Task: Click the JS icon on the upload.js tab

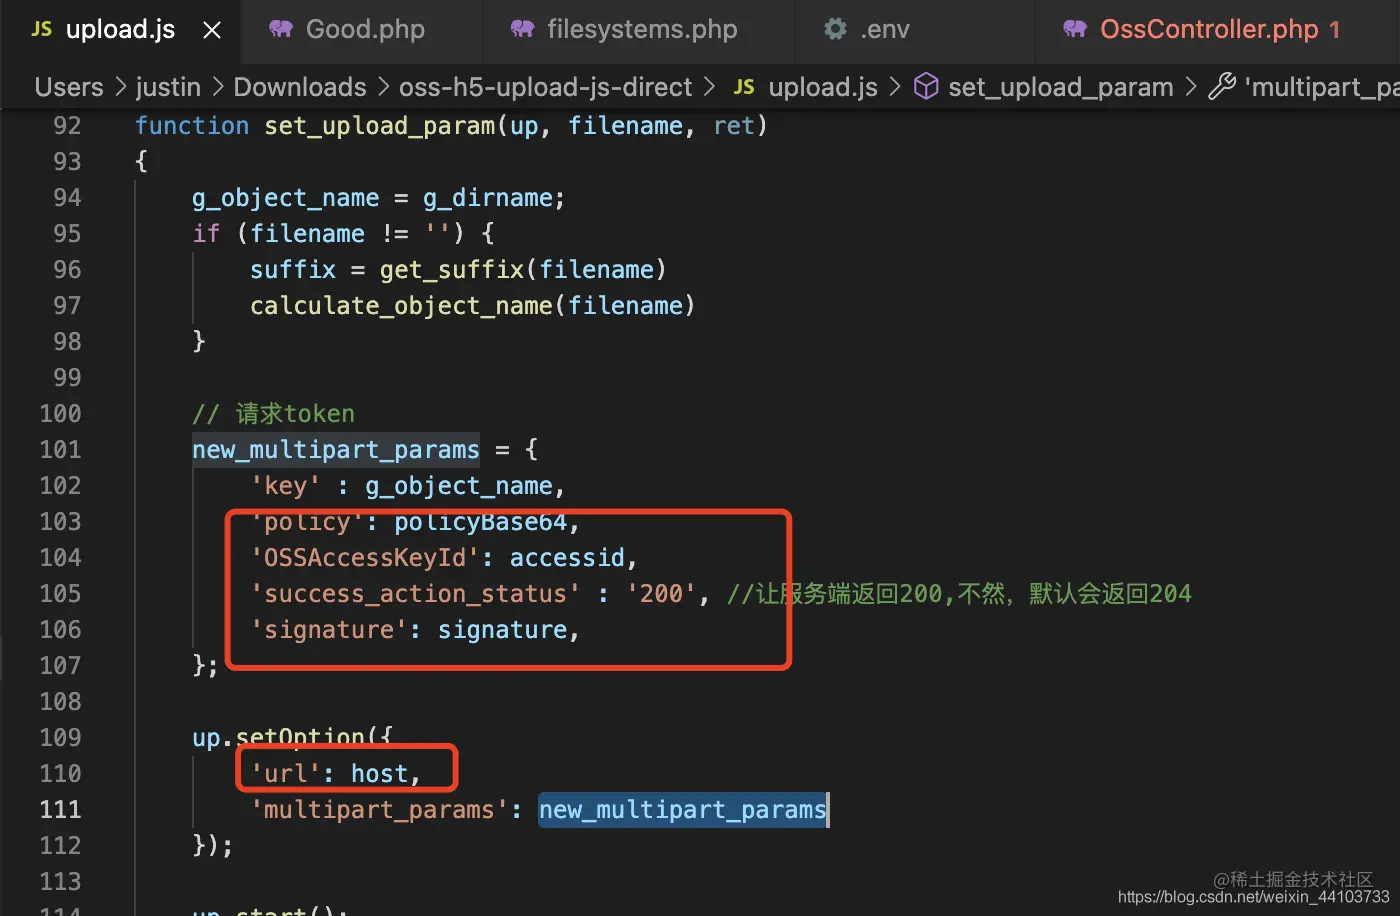Action: [x=42, y=29]
